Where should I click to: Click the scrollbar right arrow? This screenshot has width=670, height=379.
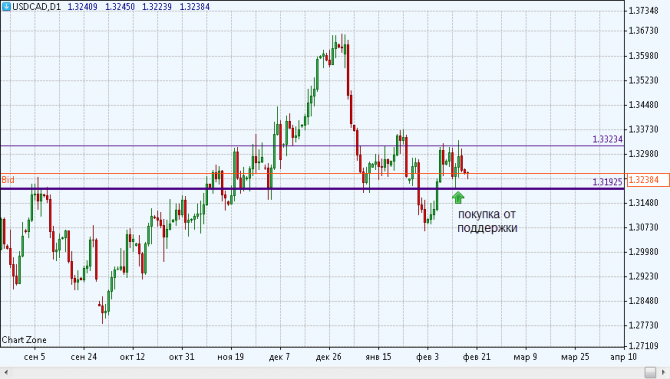point(664,373)
